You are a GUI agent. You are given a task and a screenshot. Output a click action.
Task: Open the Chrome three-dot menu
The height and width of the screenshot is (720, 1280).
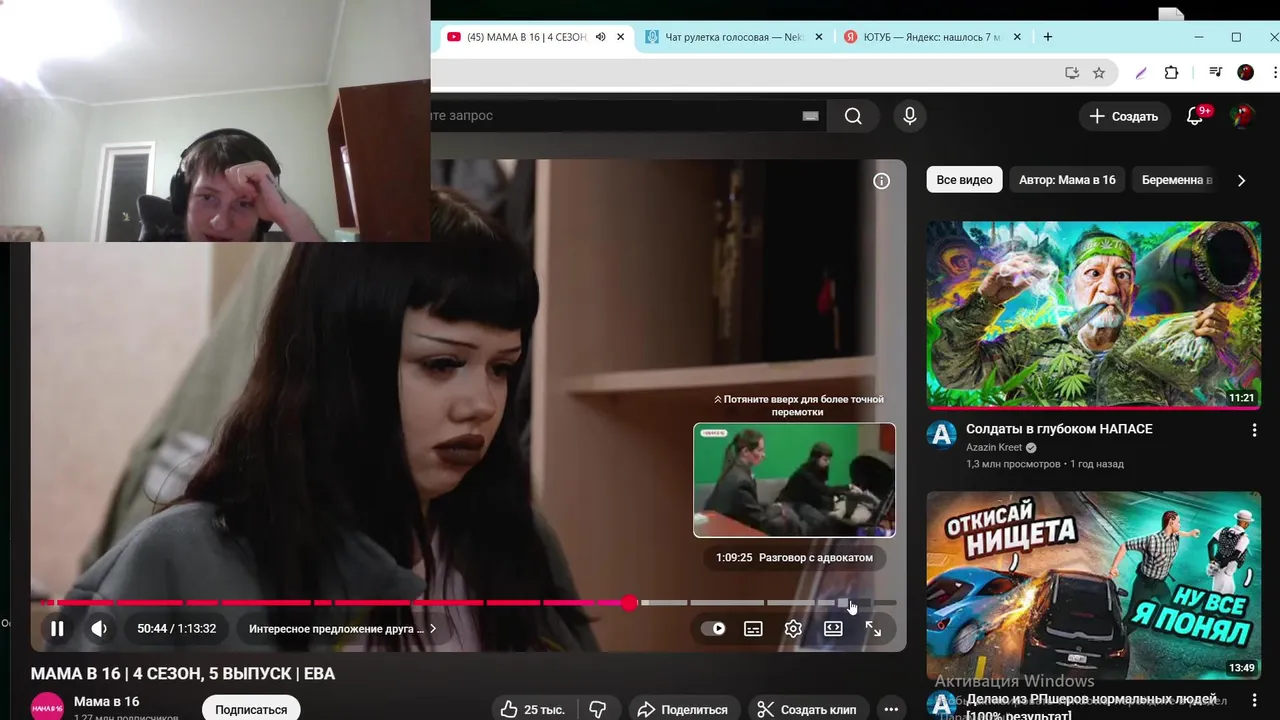coord(1275,72)
